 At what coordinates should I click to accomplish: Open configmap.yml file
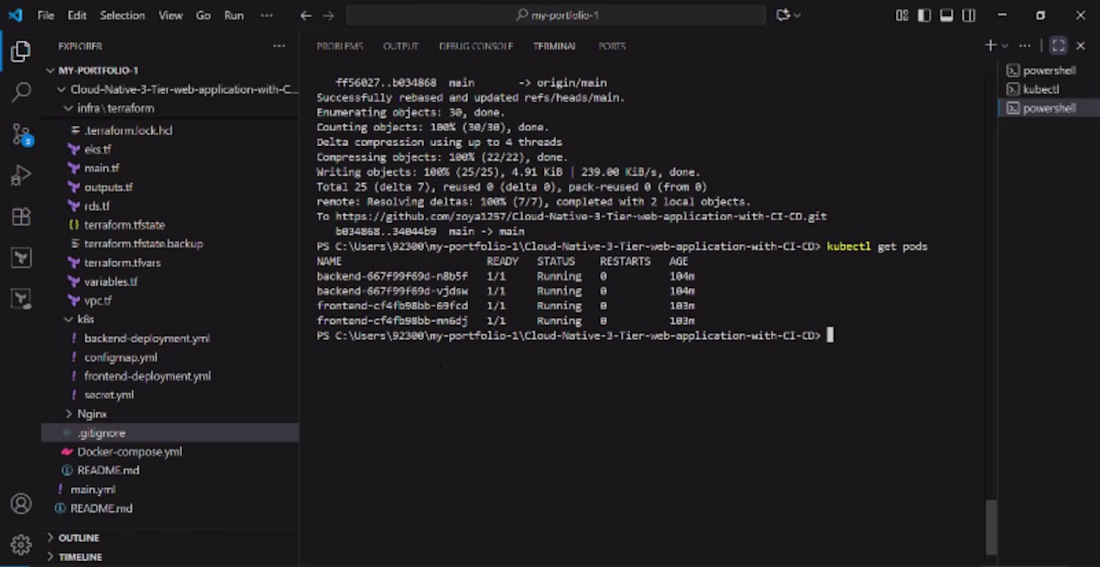pyautogui.click(x=121, y=357)
